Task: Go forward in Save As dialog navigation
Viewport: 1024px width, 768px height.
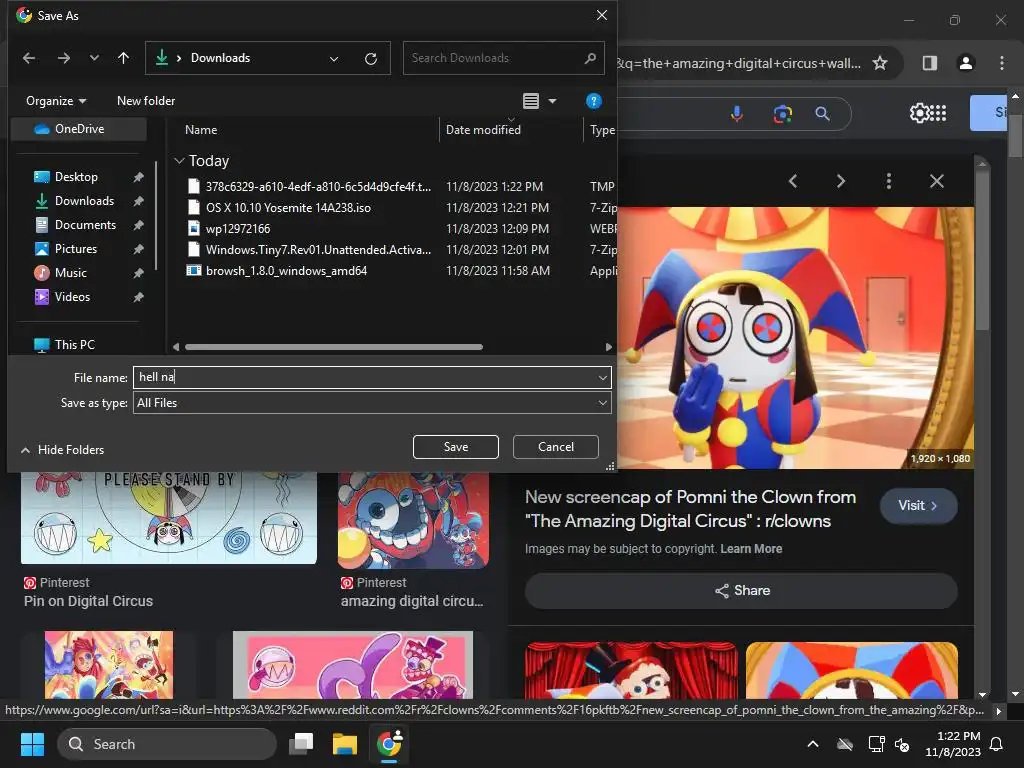Action: (x=63, y=58)
